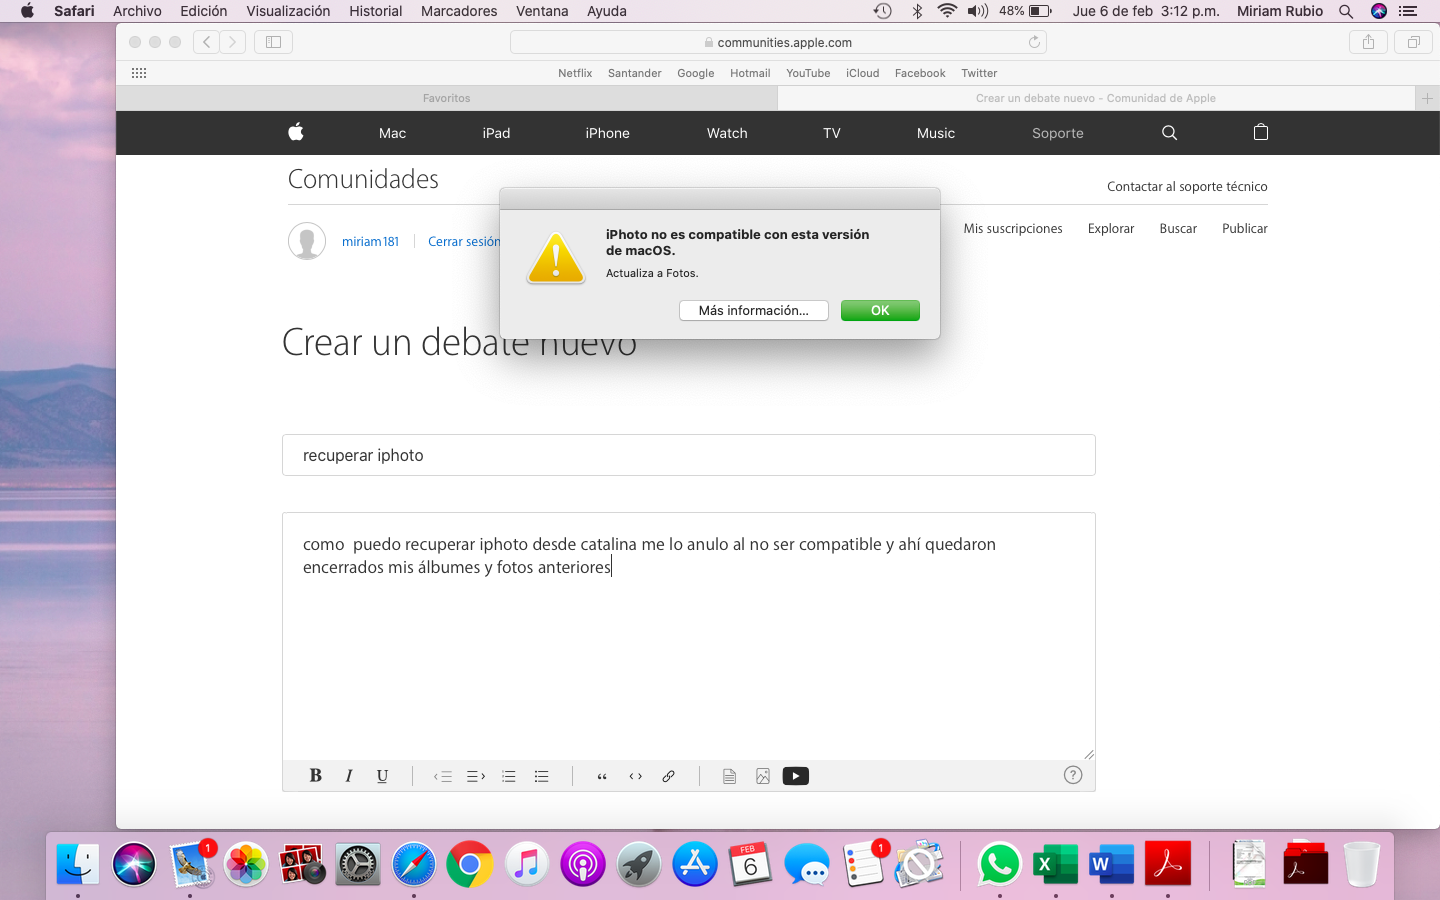Screen dimensions: 1440x900
Task: Toggle underline formatting in the editor
Action: click(x=382, y=776)
